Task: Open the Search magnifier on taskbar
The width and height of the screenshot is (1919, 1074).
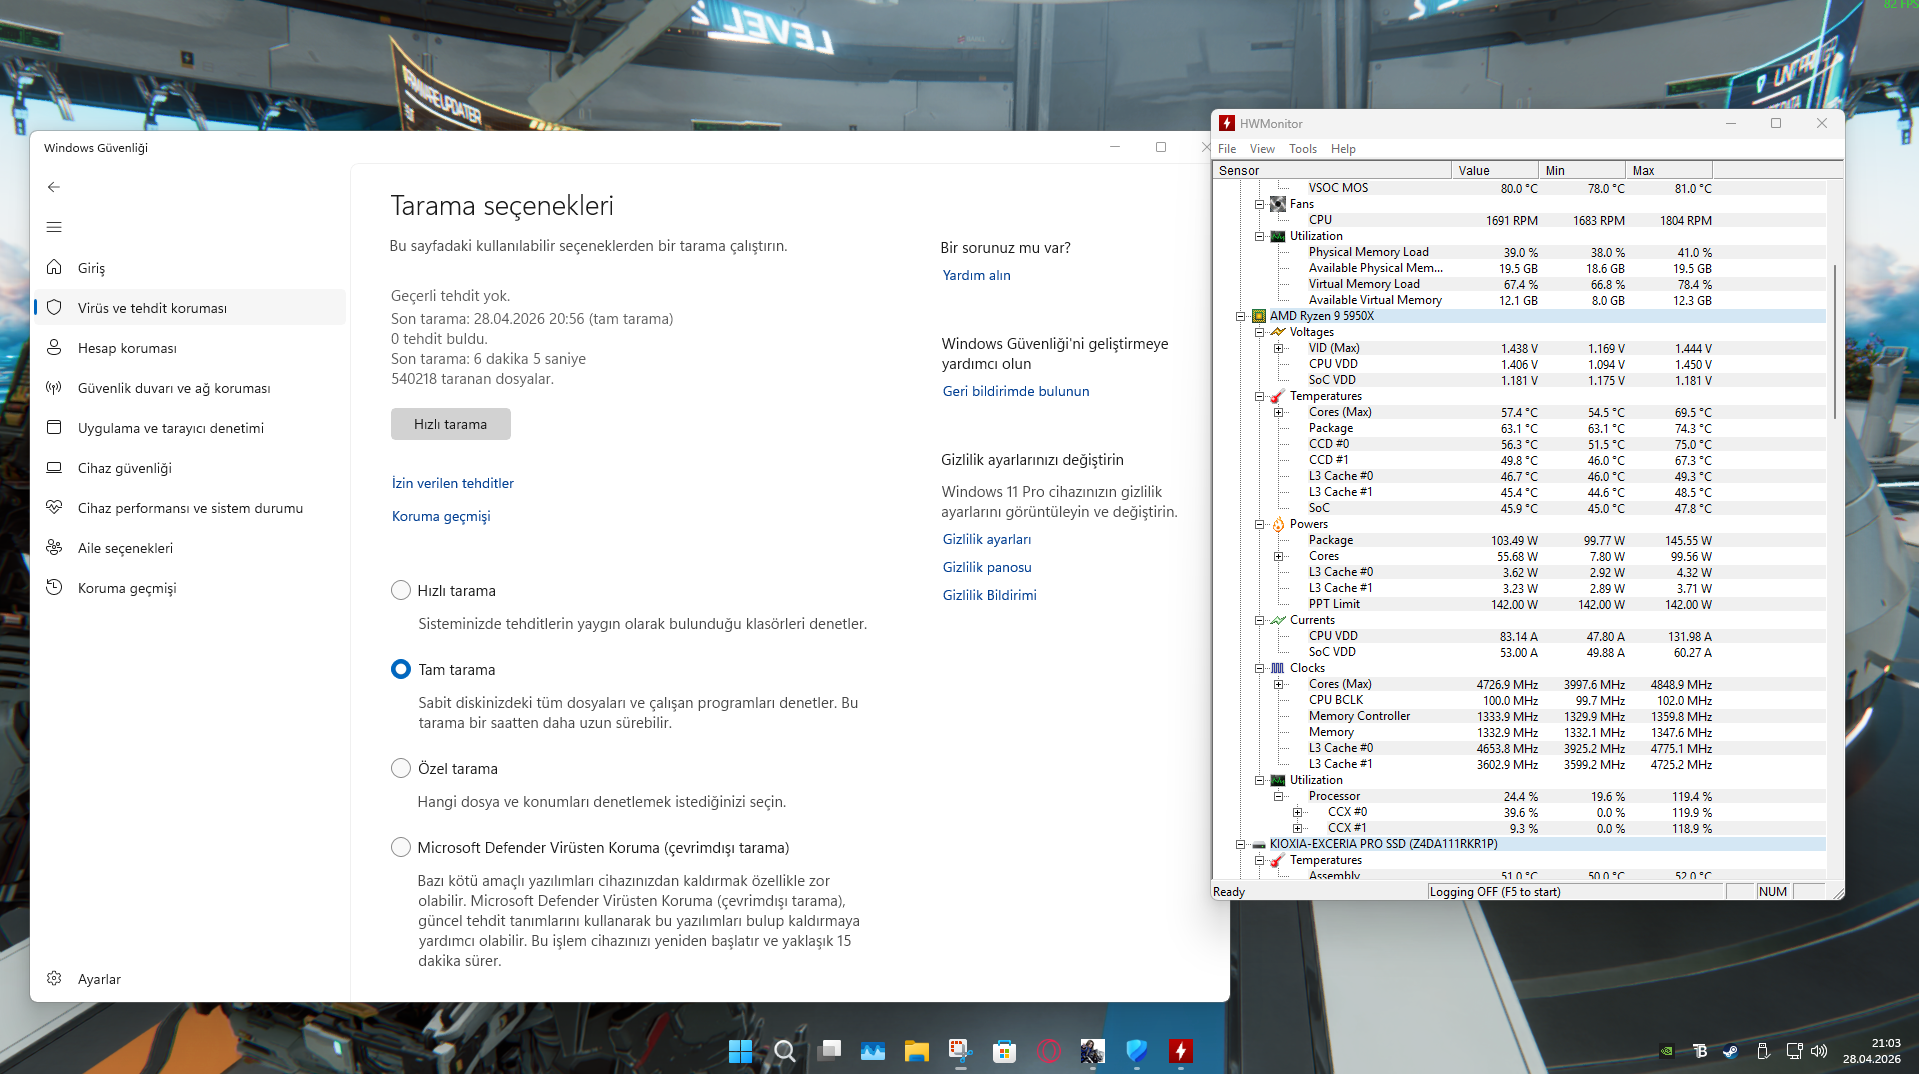Action: click(785, 1051)
